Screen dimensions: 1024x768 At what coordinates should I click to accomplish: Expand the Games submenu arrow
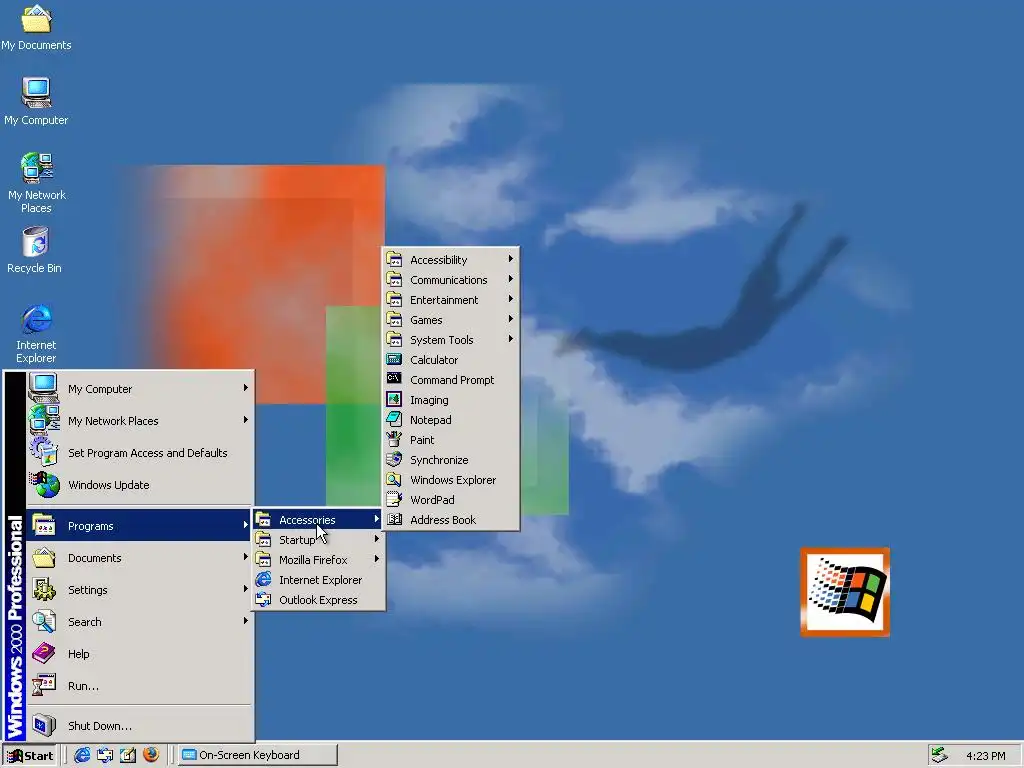click(511, 319)
